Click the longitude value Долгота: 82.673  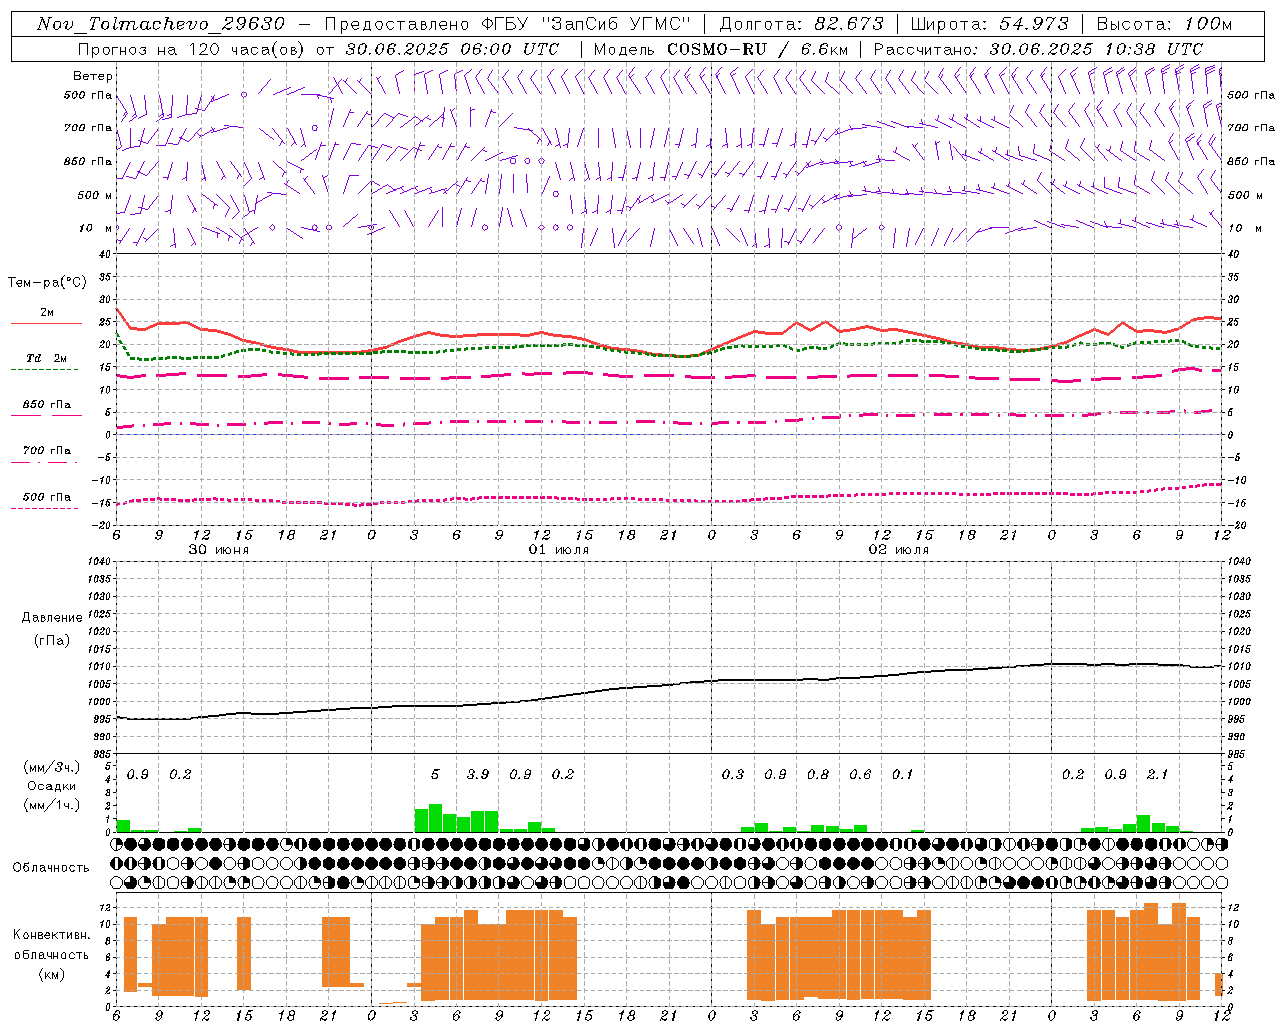click(801, 24)
